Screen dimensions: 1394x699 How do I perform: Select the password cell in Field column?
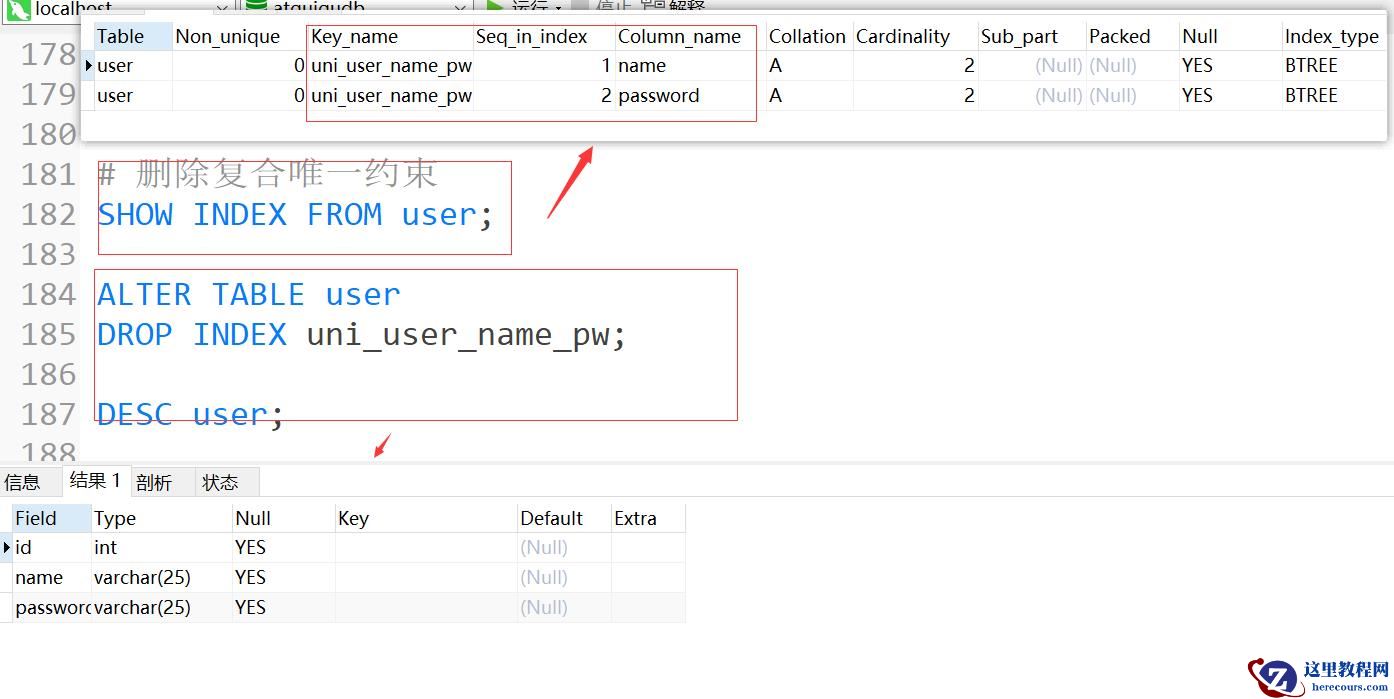click(x=51, y=607)
